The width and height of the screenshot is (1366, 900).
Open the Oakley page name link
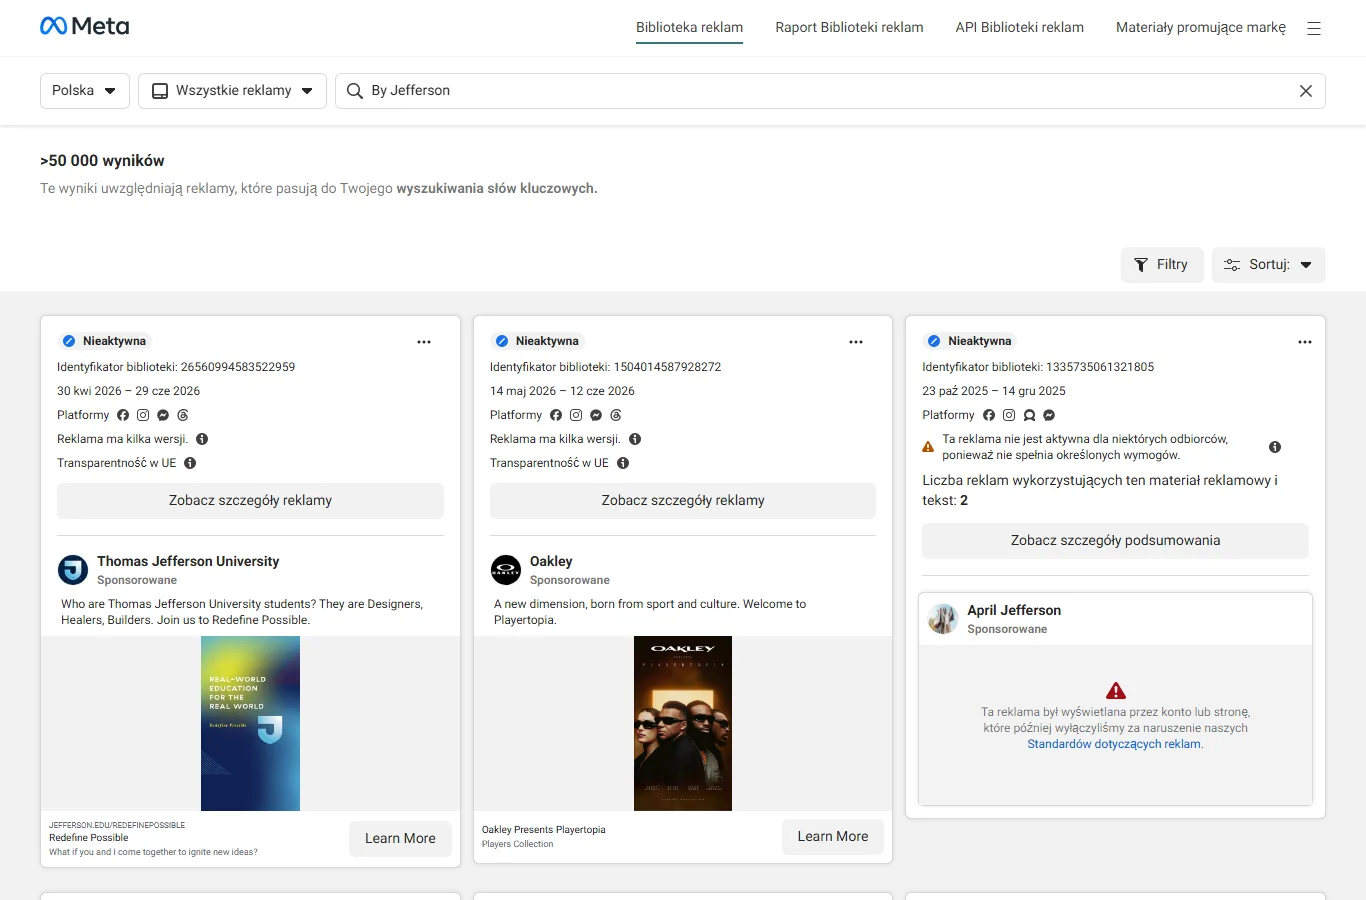point(551,562)
